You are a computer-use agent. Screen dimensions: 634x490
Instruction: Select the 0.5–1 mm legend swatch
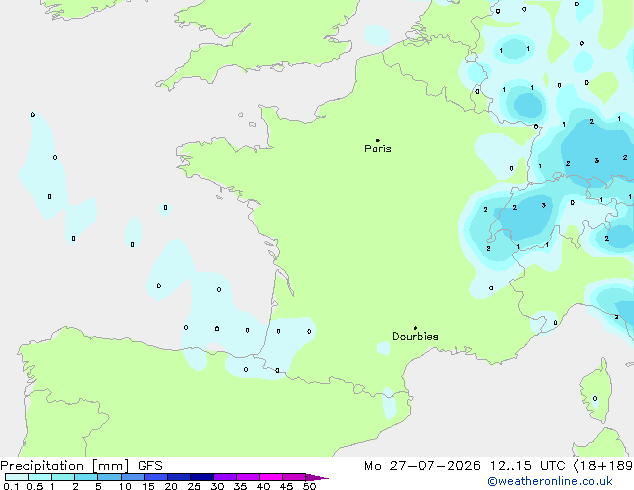[x=40, y=477]
